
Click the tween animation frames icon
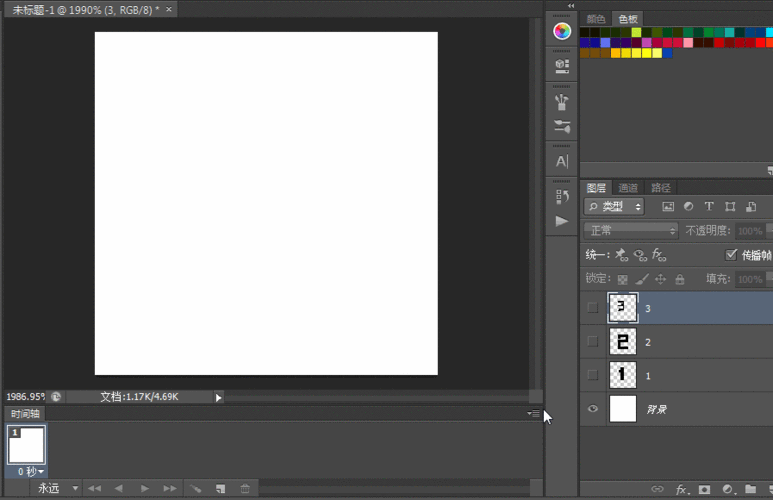(x=196, y=489)
